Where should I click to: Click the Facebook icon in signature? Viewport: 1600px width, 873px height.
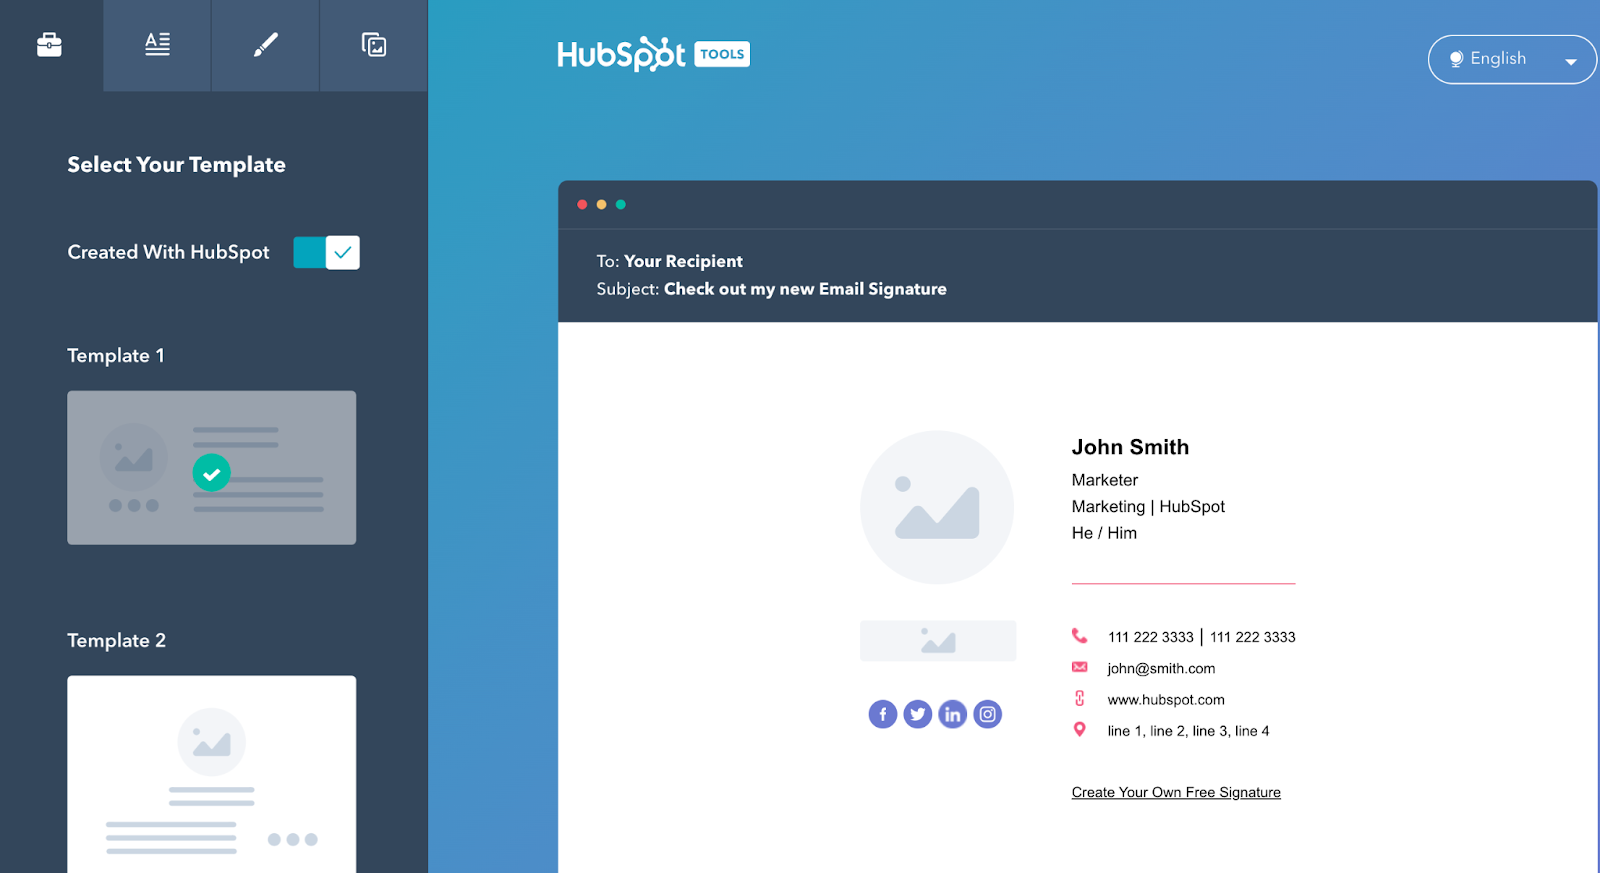pyautogui.click(x=883, y=714)
